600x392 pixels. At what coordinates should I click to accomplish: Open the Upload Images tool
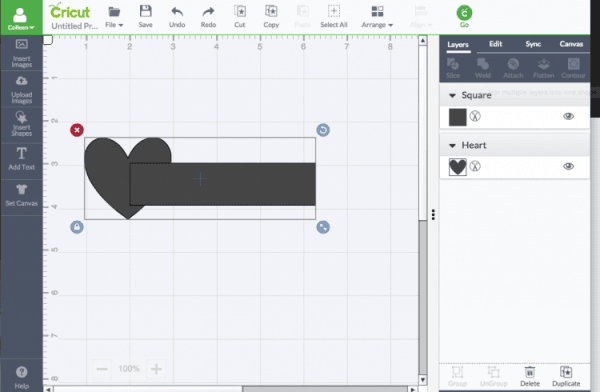pos(21,90)
